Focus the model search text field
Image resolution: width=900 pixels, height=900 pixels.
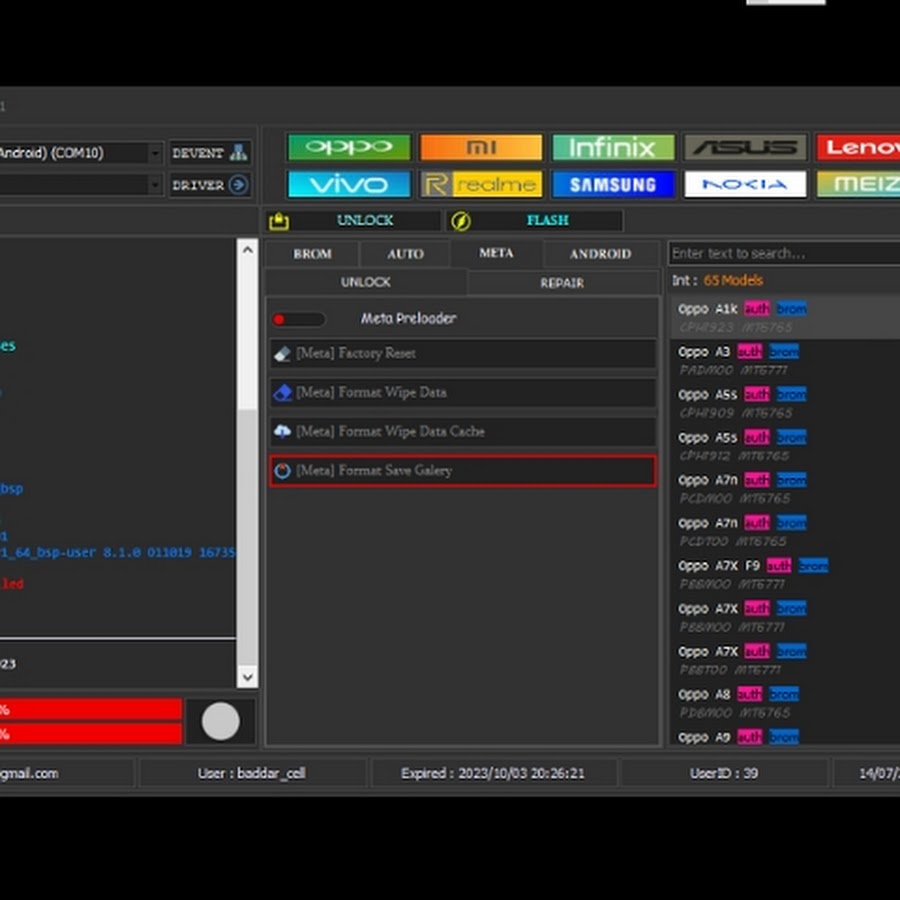pos(784,253)
